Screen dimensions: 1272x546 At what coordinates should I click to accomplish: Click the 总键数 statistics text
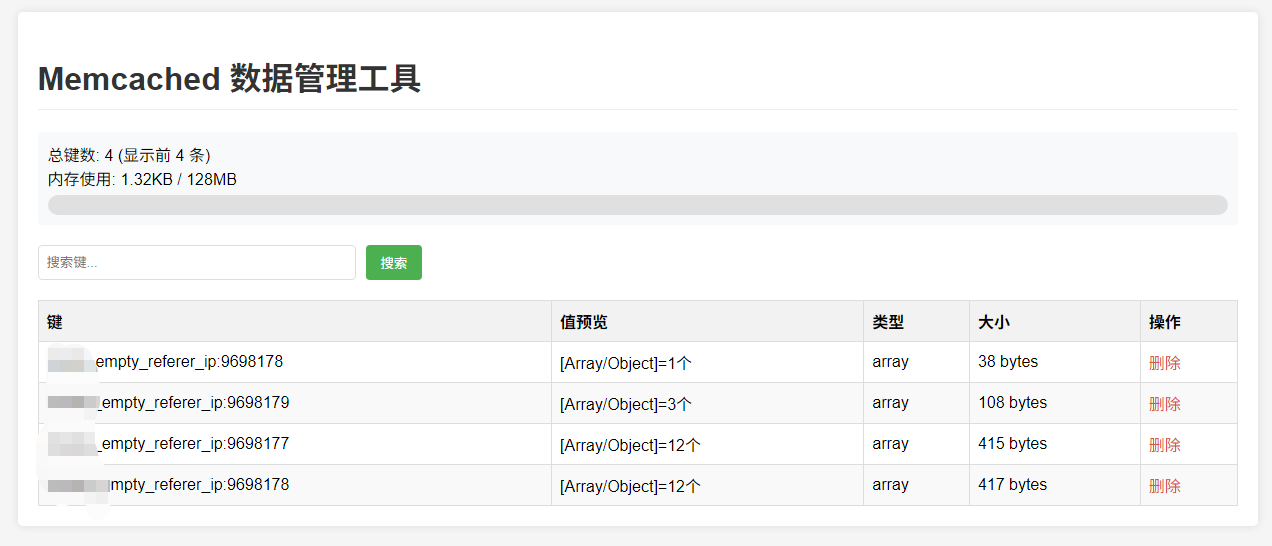tap(129, 155)
